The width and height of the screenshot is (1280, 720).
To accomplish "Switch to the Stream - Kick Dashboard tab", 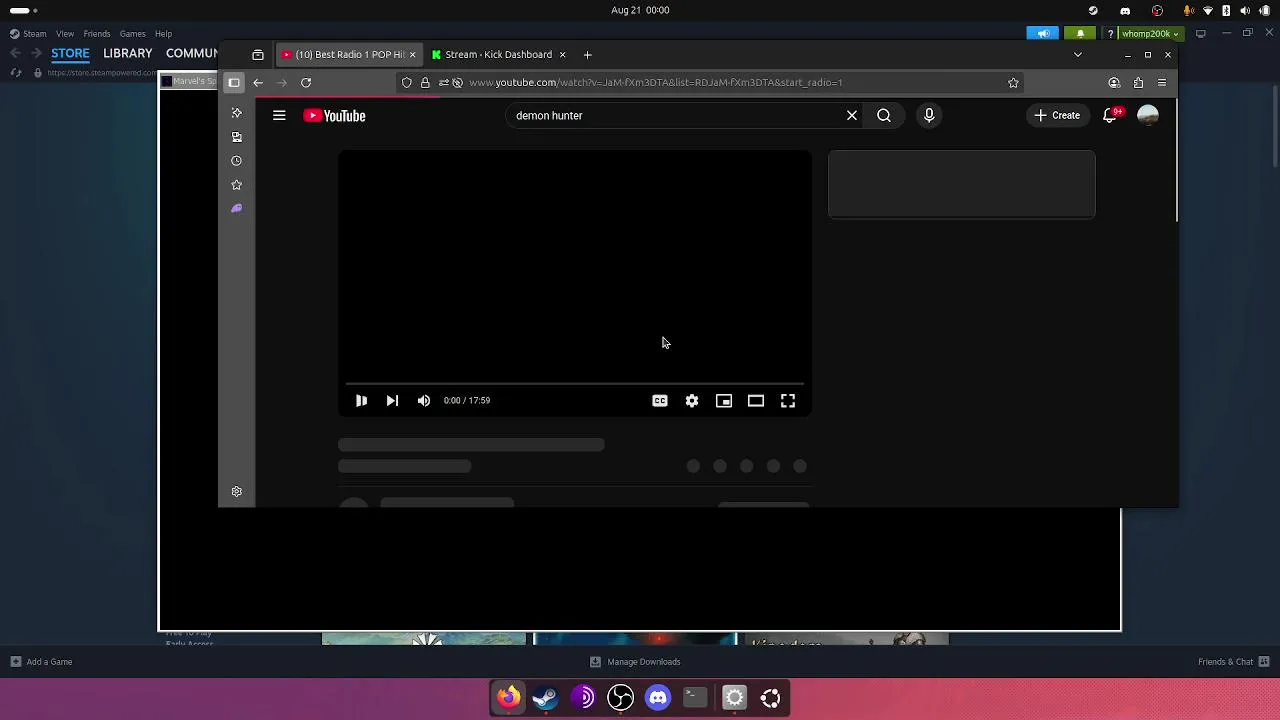I will (498, 55).
